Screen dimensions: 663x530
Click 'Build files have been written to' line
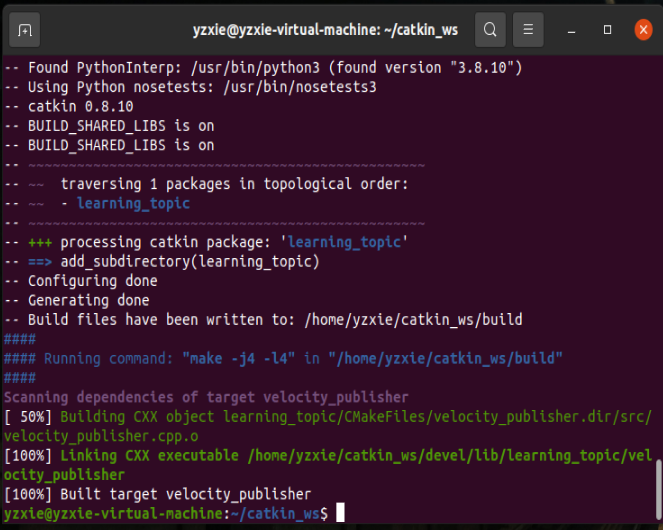point(263,320)
